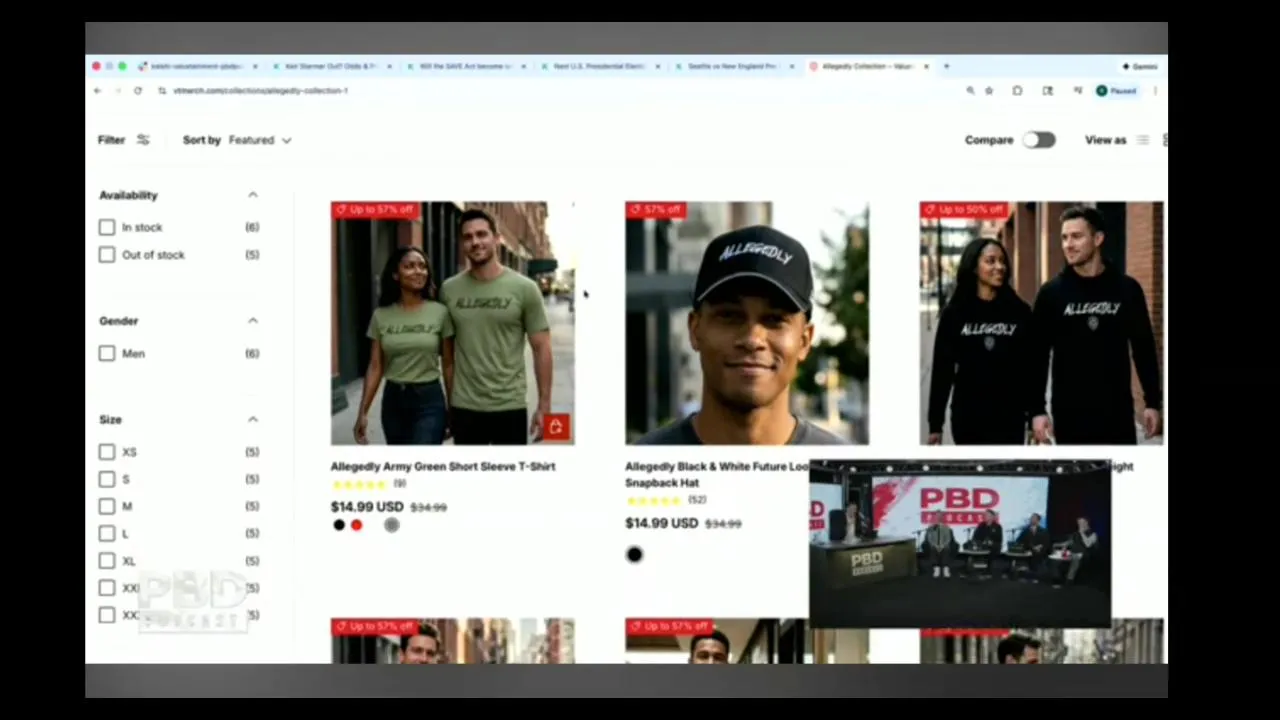The width and height of the screenshot is (1280, 720).
Task: Click the $14.99 USD price under the T-shirt
Action: point(367,507)
